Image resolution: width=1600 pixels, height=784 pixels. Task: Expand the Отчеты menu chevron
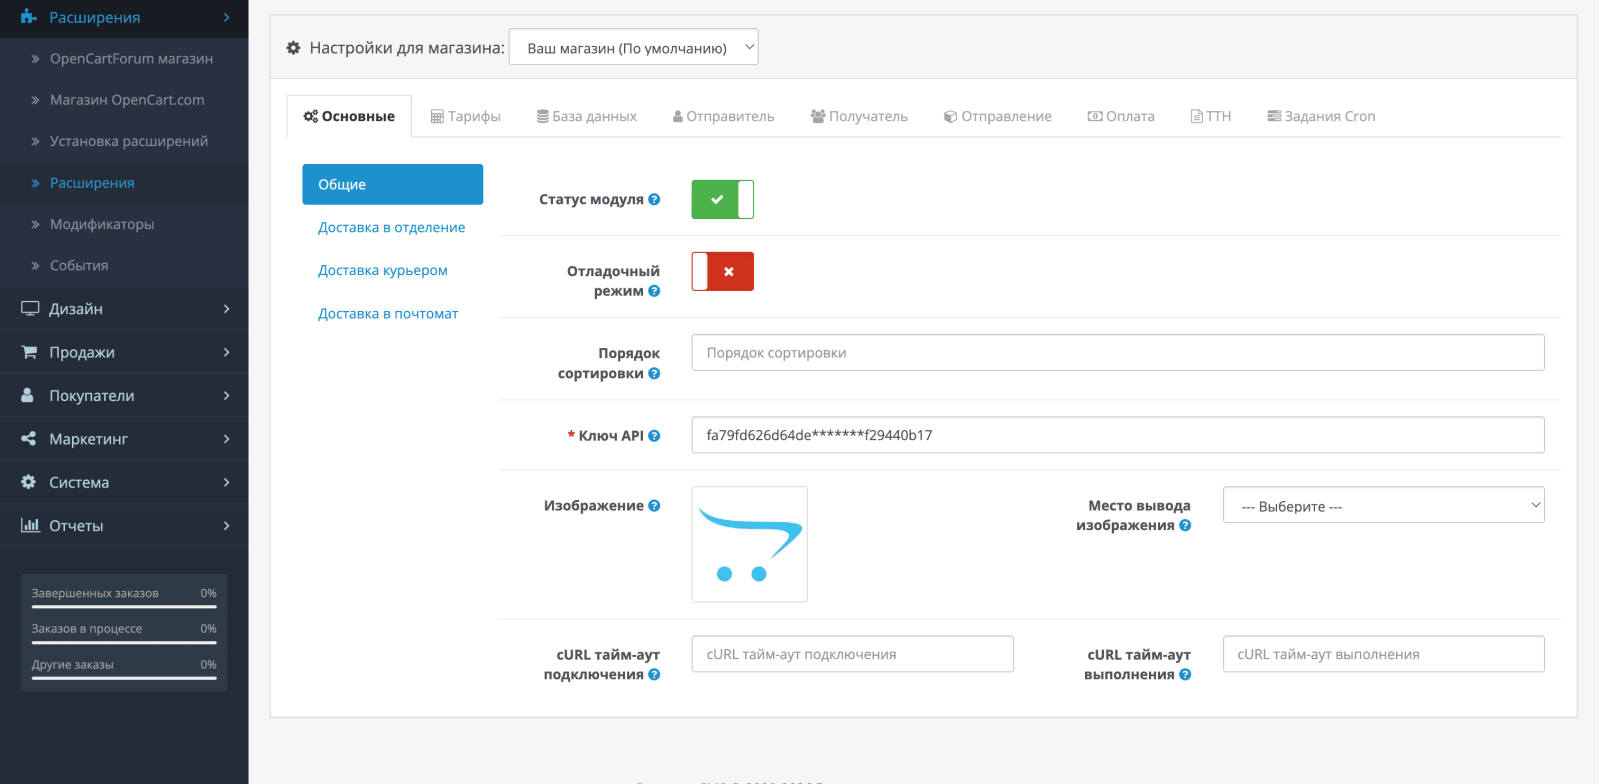click(x=227, y=525)
